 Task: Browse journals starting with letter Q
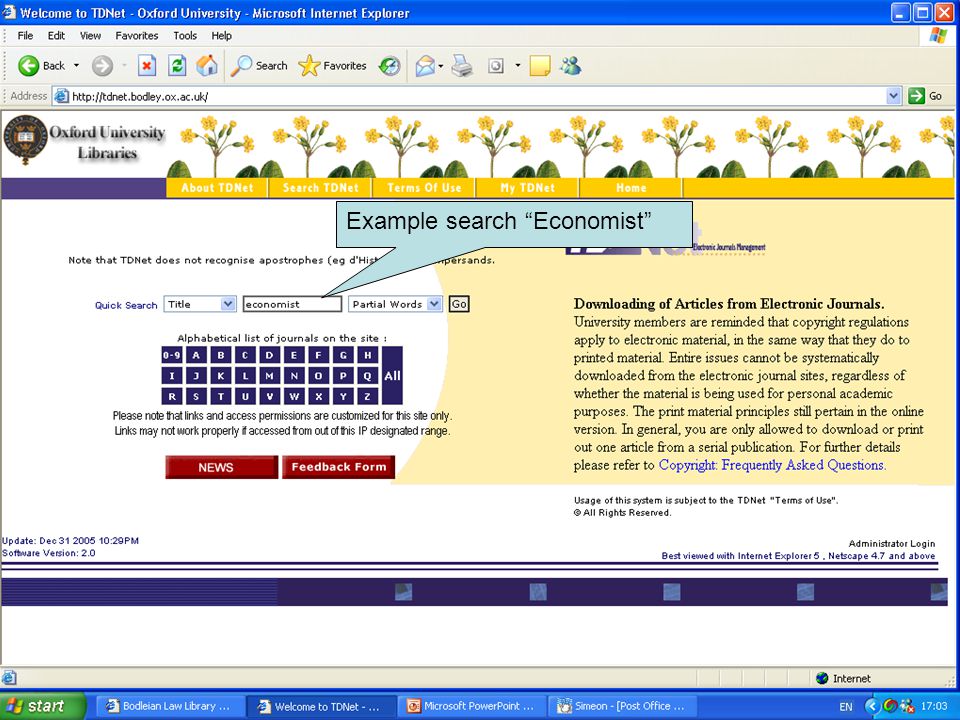[367, 376]
